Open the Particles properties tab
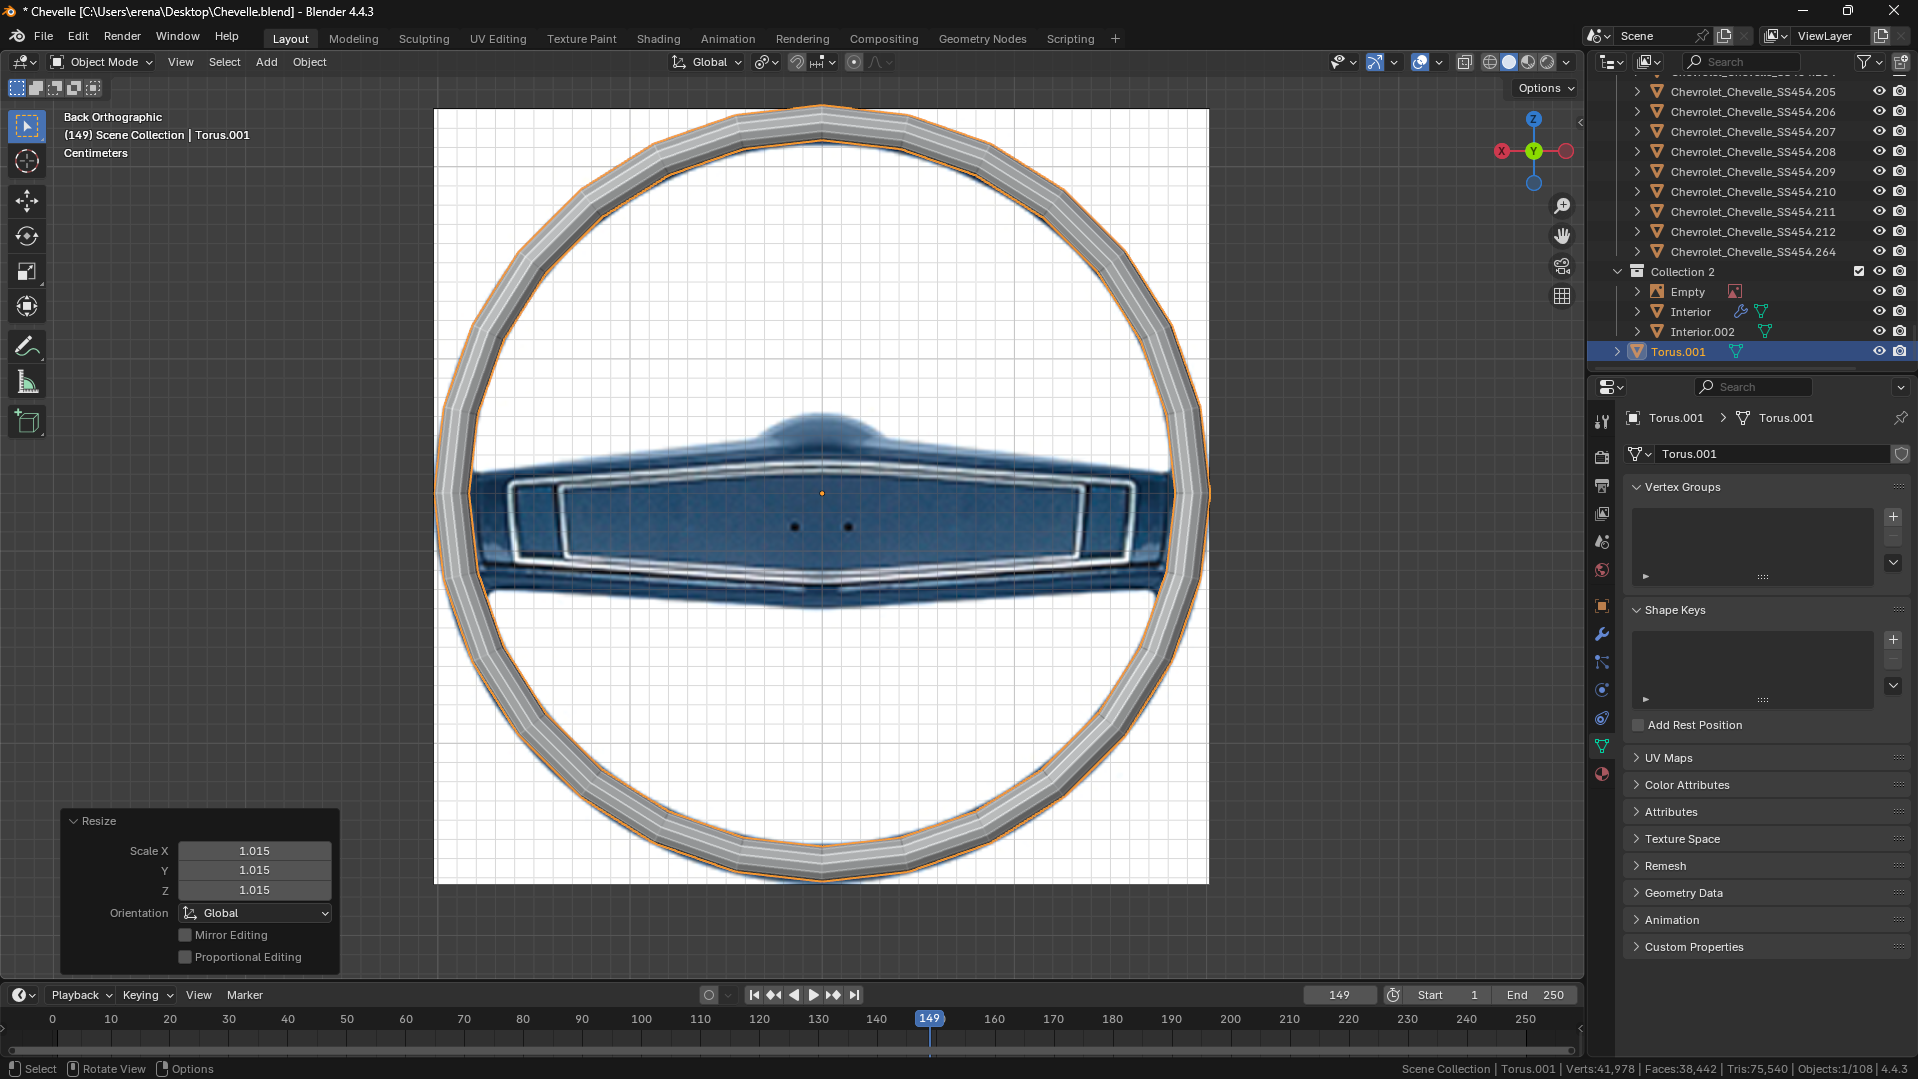This screenshot has height=1079, width=1918. [x=1602, y=662]
